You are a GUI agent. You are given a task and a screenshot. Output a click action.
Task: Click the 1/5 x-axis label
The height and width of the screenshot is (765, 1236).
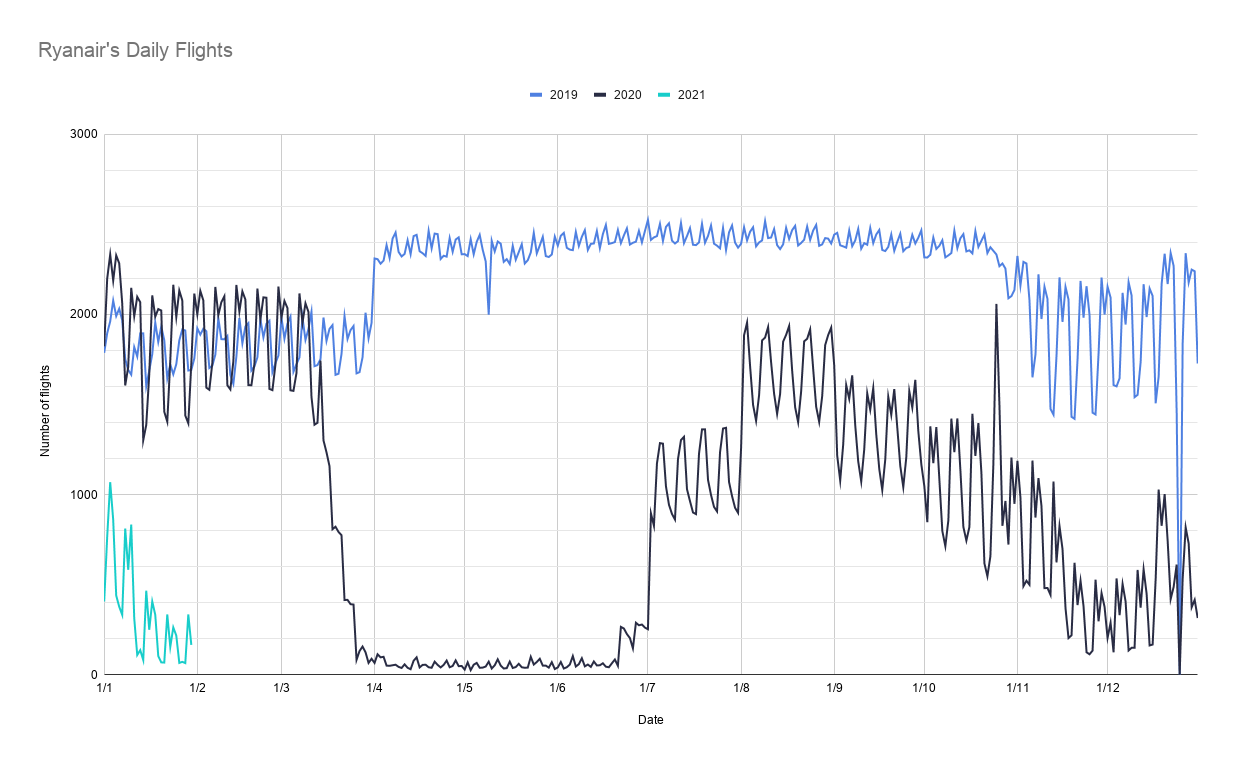tap(464, 689)
